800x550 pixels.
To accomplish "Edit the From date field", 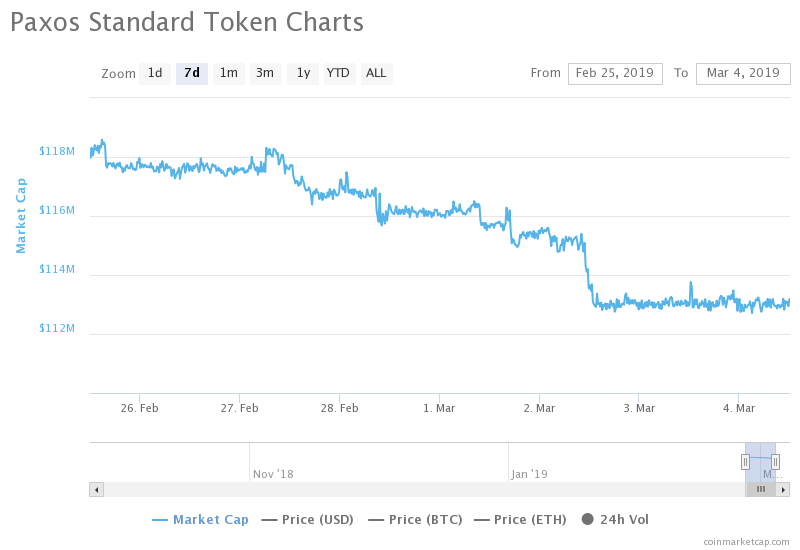I will click(x=615, y=73).
